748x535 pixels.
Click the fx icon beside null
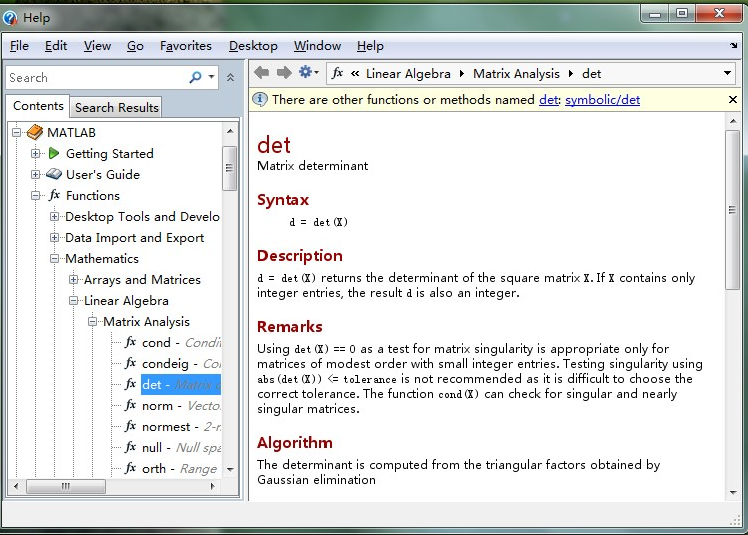click(x=131, y=447)
